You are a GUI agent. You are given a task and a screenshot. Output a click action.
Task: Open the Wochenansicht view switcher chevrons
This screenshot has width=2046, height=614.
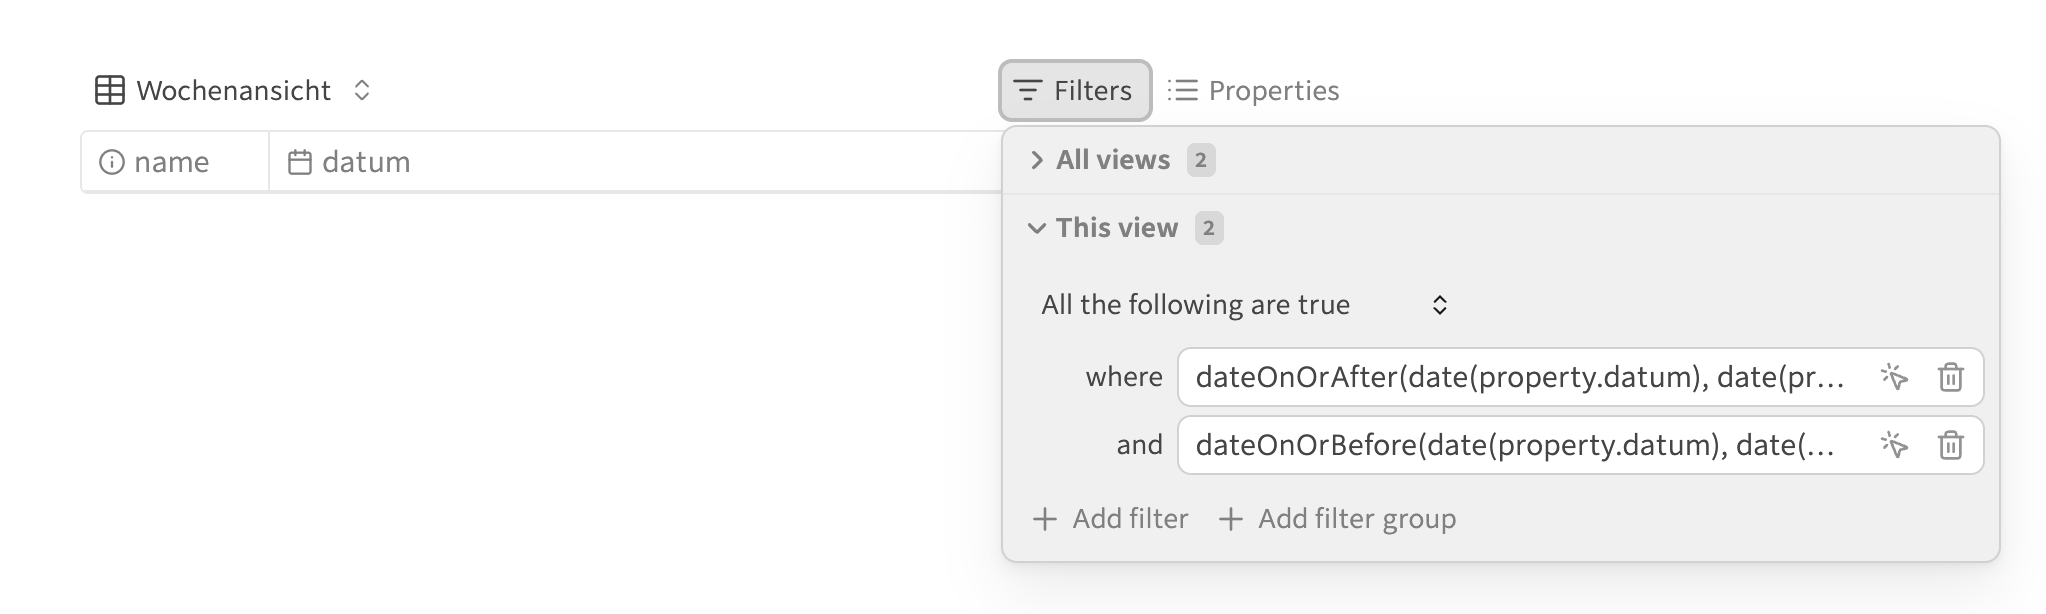point(362,90)
